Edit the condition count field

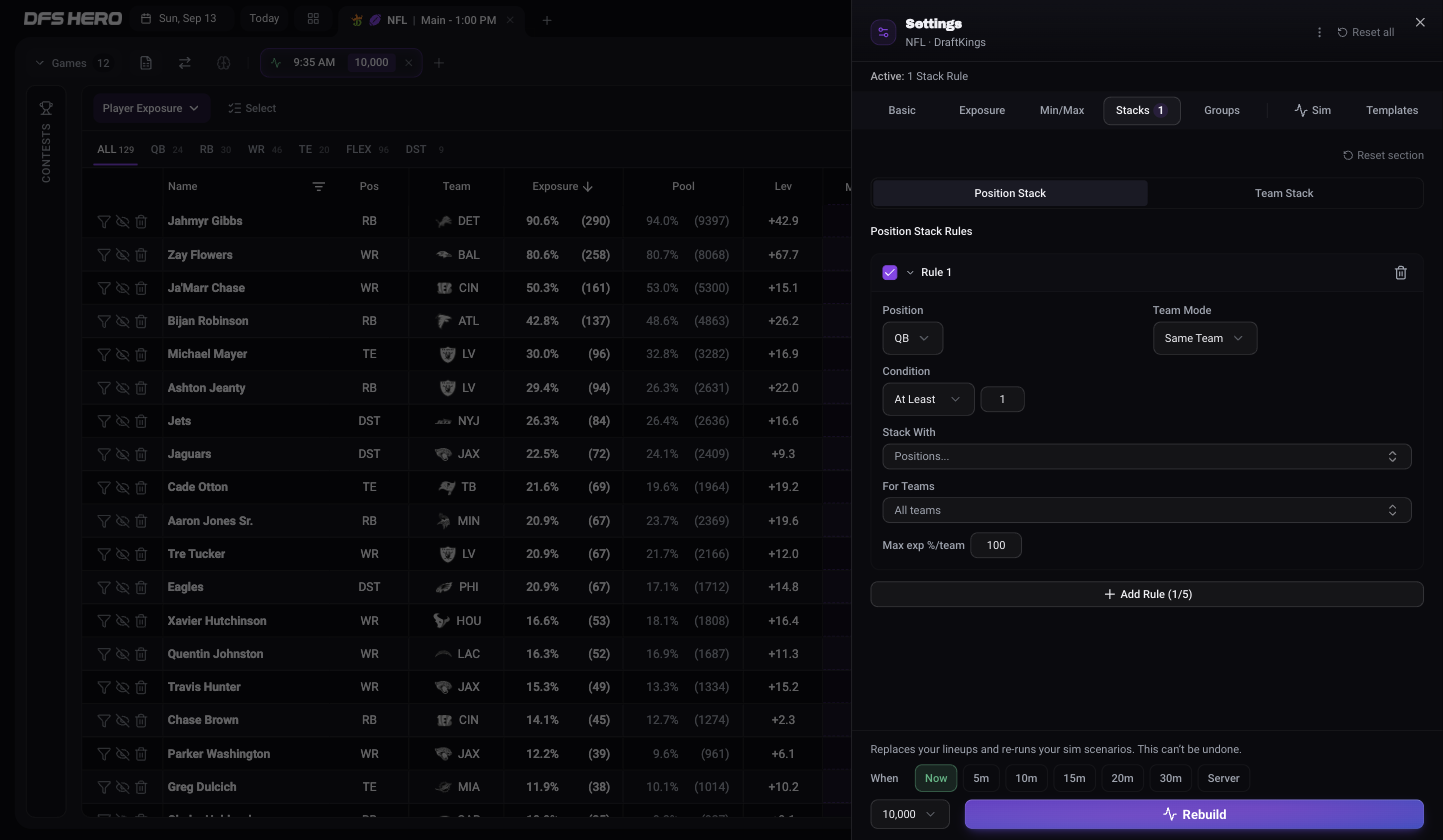coord(1002,399)
